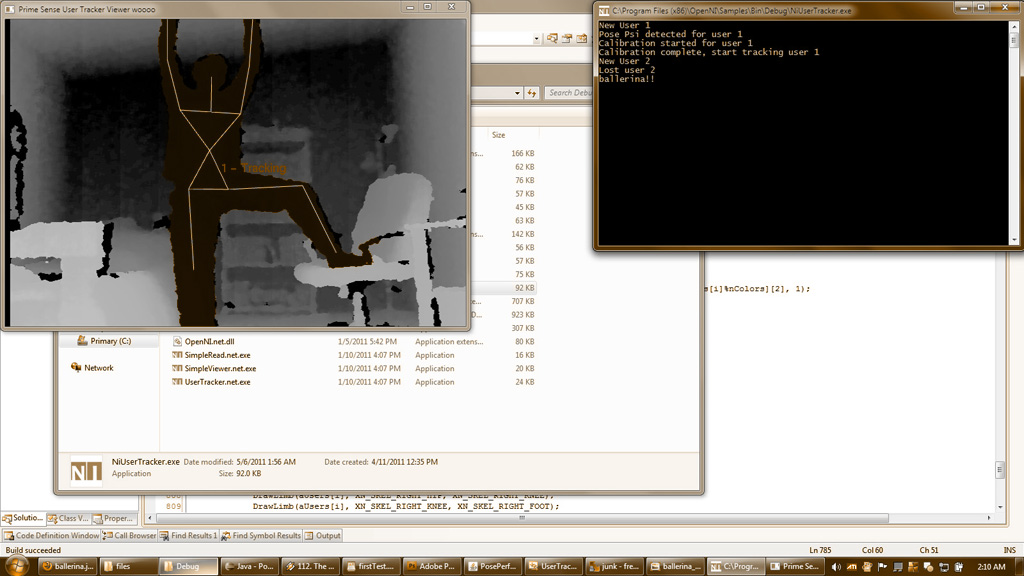Click the Windows Start orb

pyautogui.click(x=17, y=566)
